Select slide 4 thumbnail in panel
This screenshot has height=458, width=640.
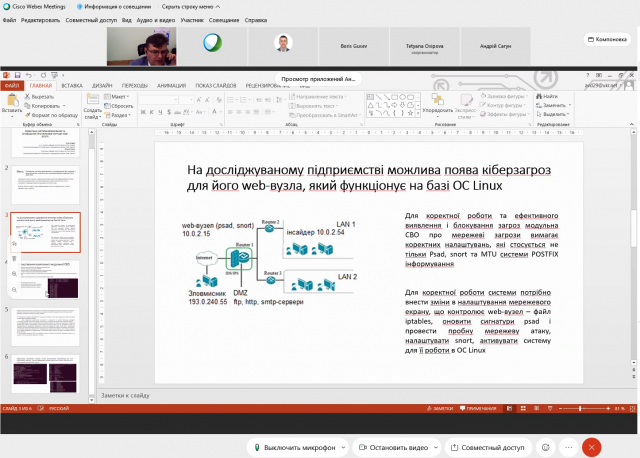tap(52, 280)
